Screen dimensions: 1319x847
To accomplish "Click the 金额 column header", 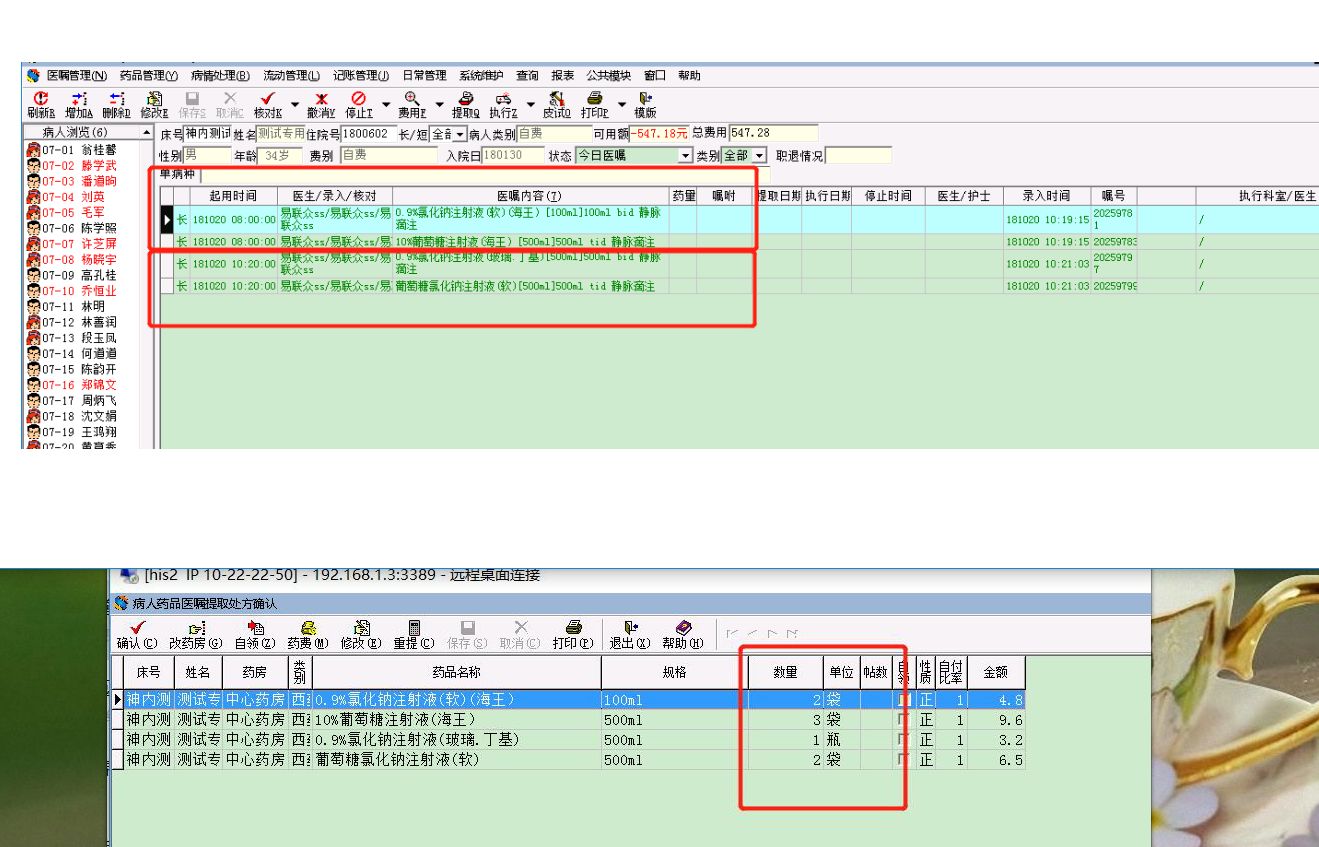I will pyautogui.click(x=995, y=672).
